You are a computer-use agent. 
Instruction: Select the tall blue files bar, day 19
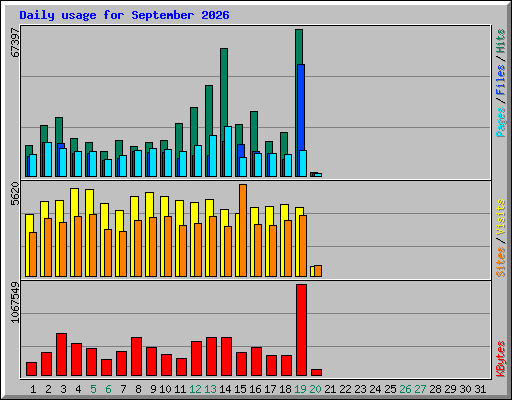point(301,107)
